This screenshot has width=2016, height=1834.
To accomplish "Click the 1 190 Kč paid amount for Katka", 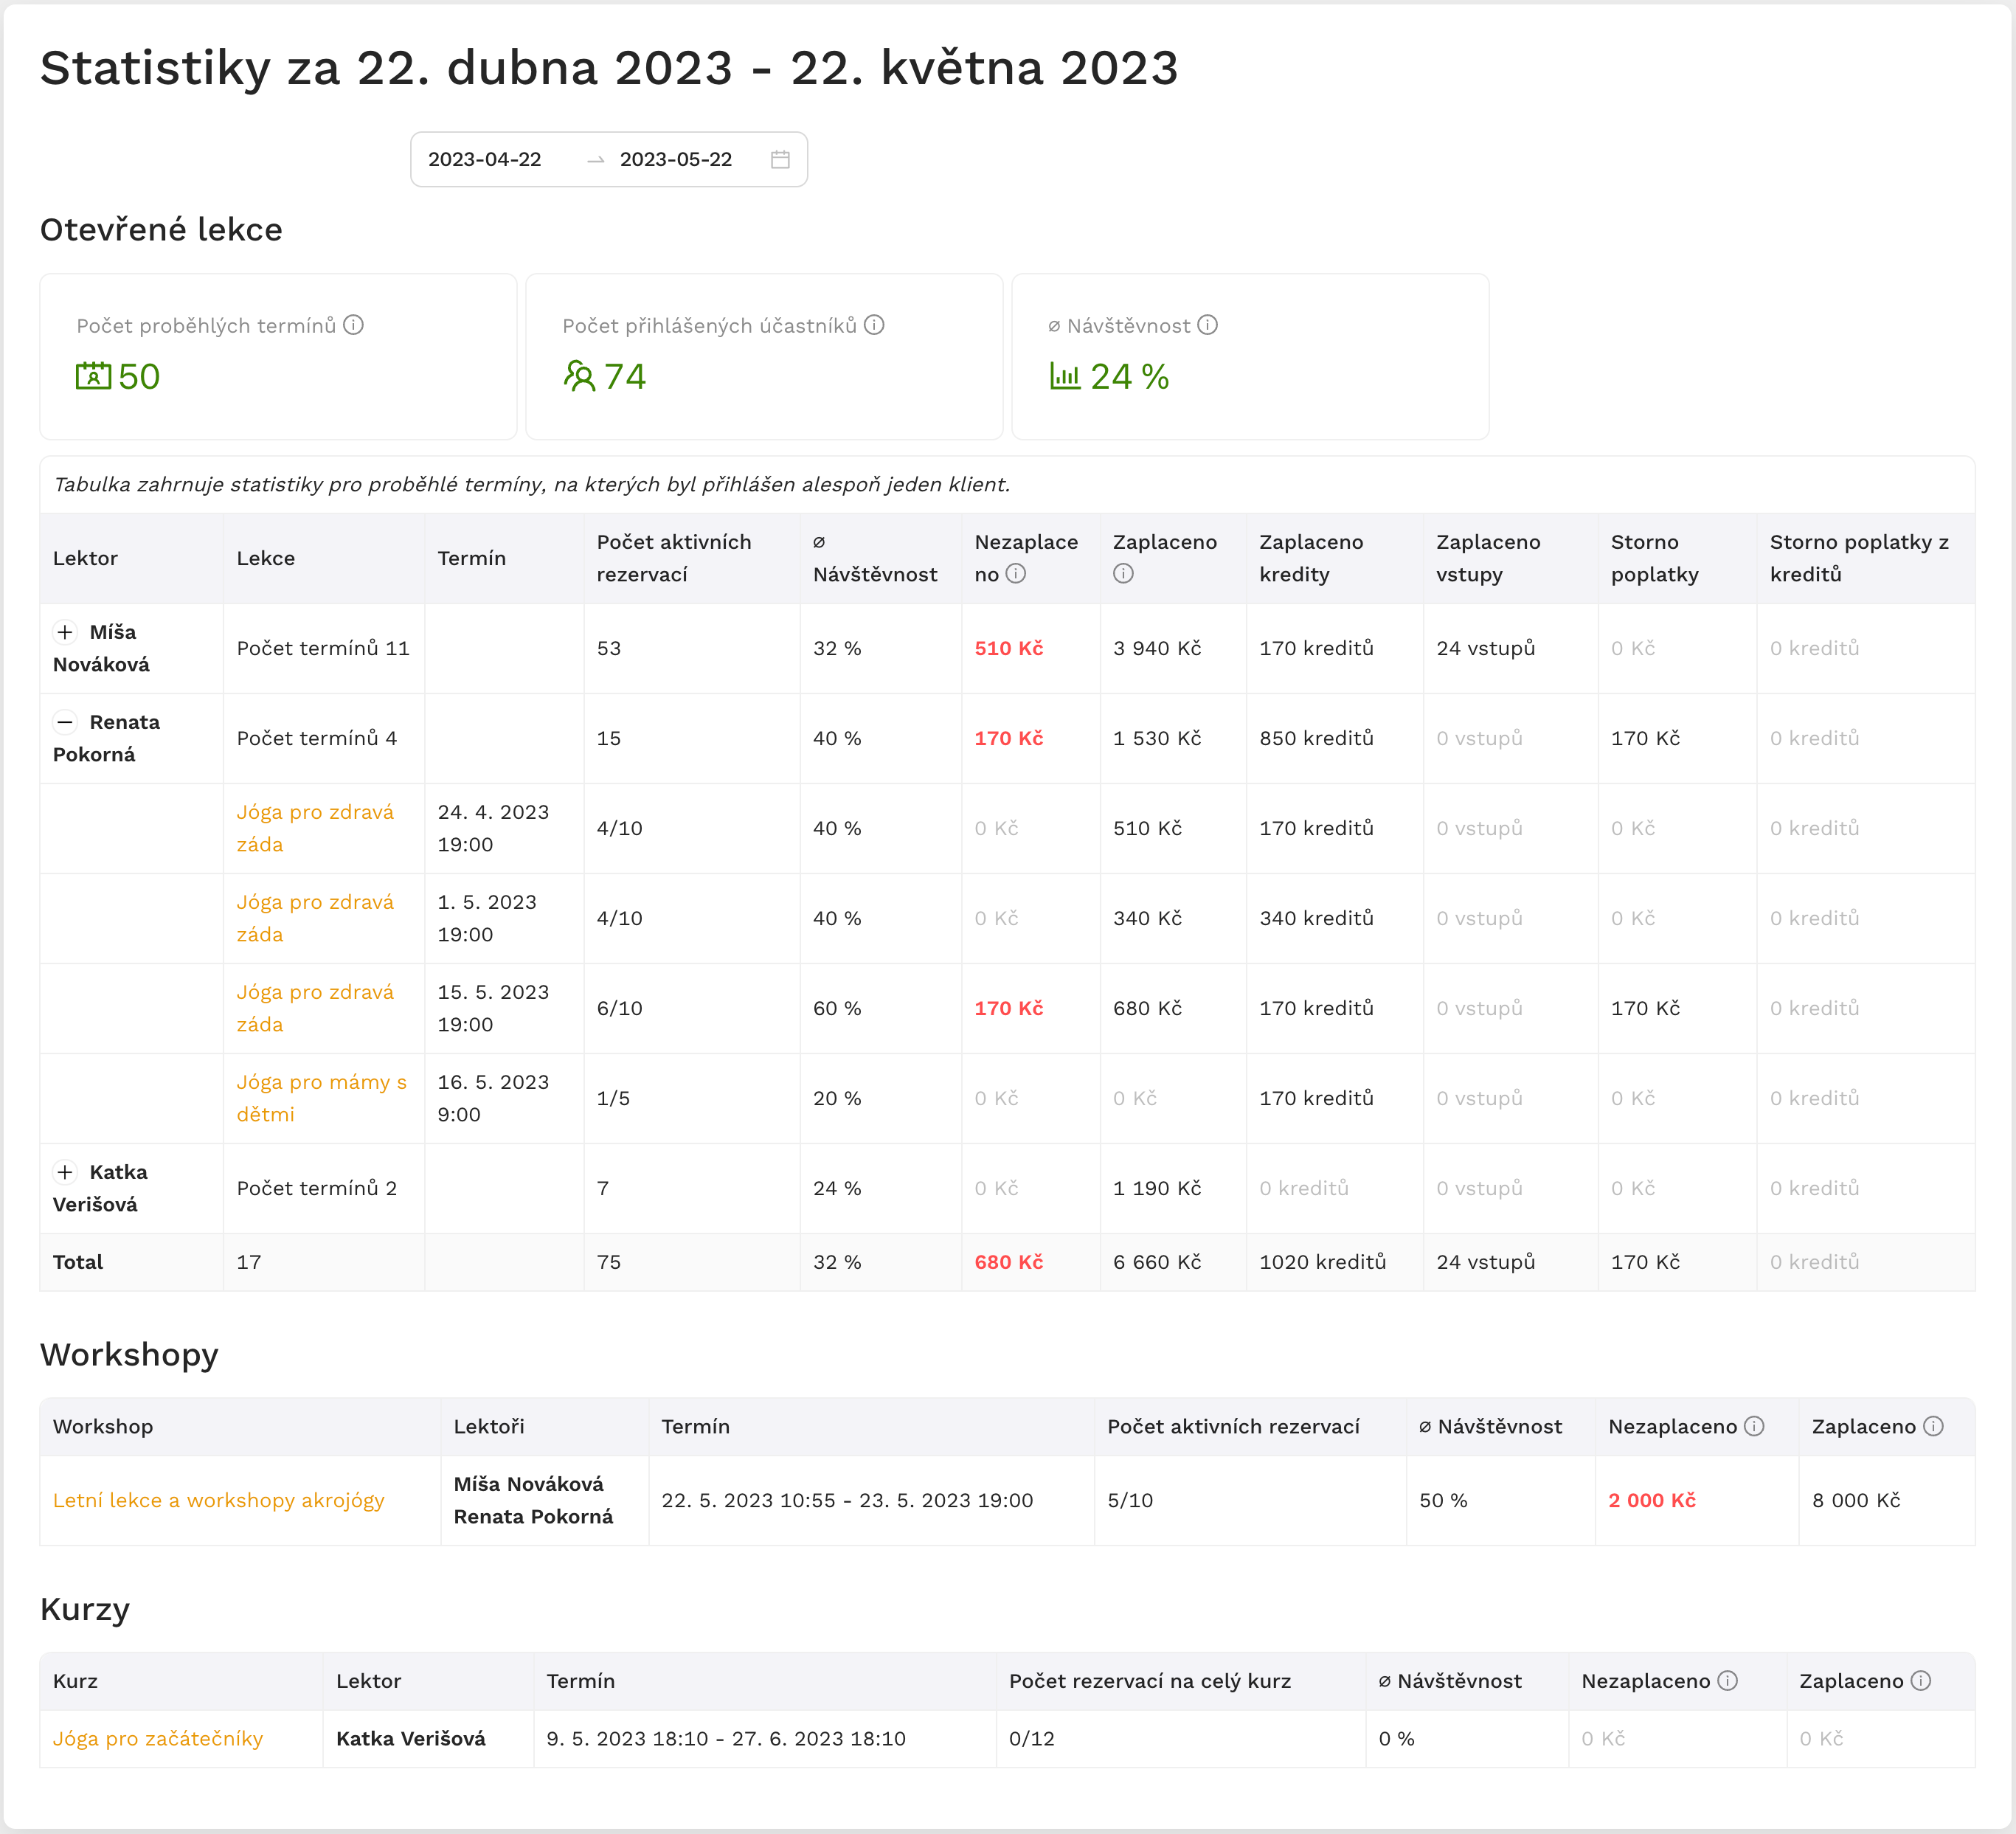I will point(1157,1188).
